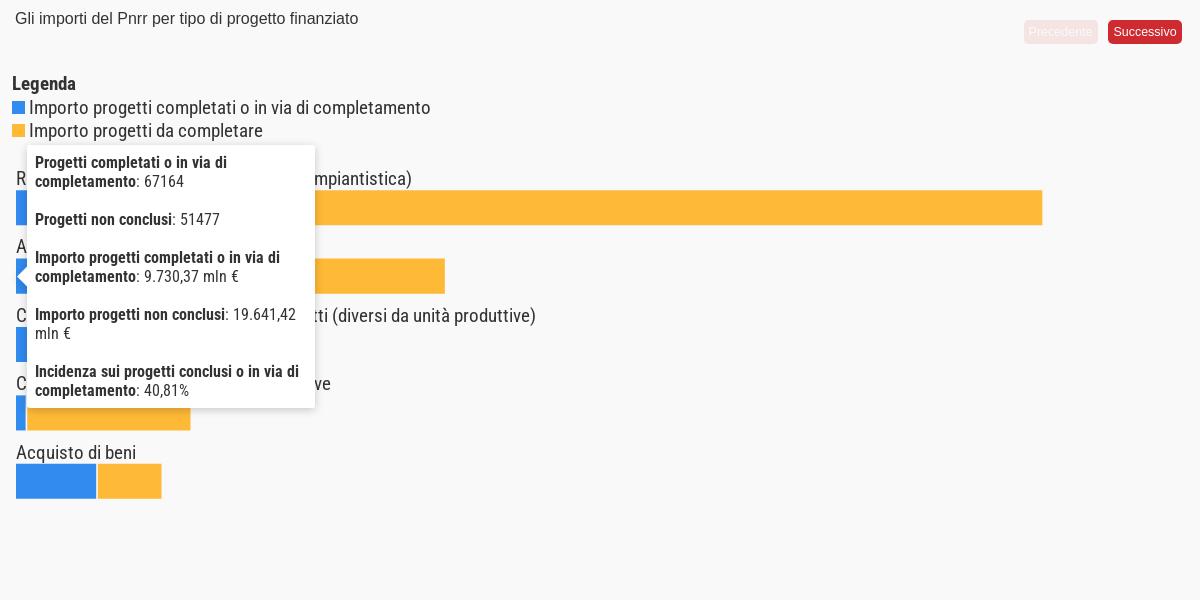Click the longest yellow bar in the chart
Screen dimensions: 1200x600
tap(678, 208)
